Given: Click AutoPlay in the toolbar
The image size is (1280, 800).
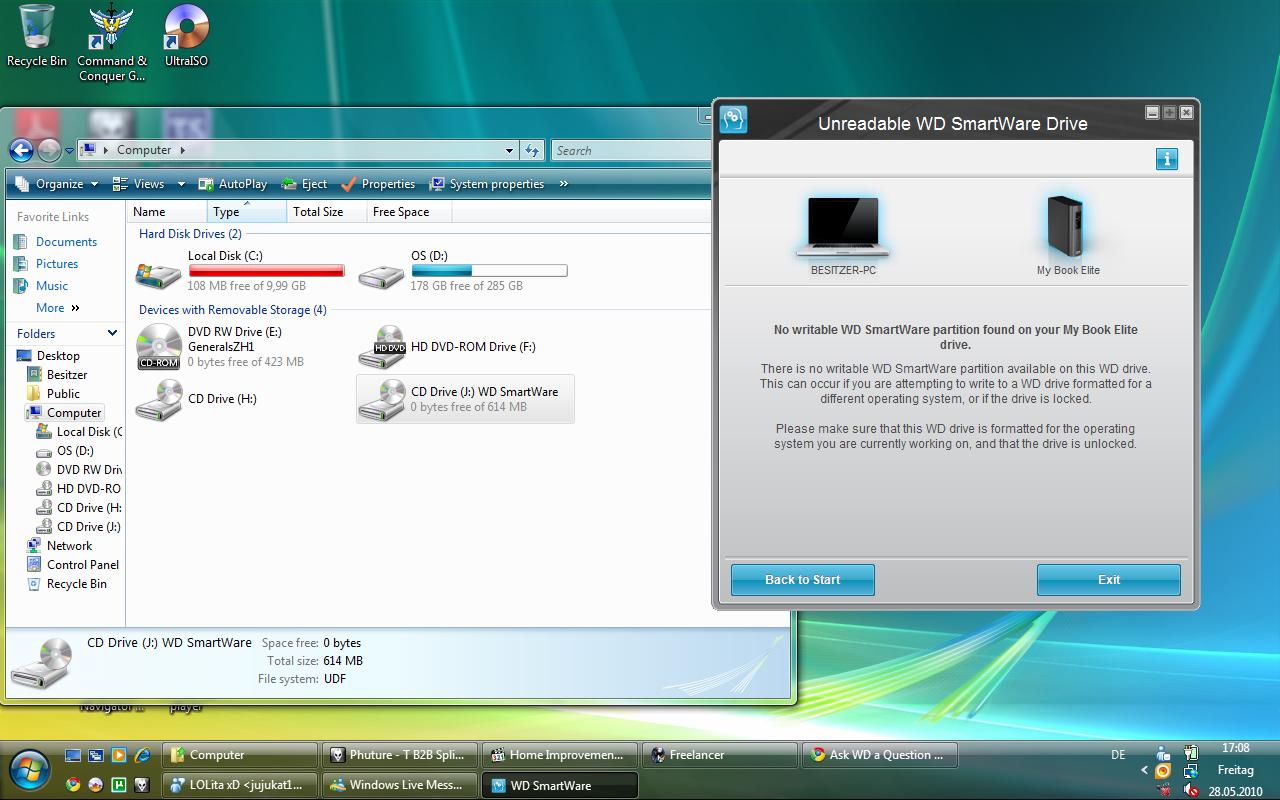Looking at the screenshot, I should 233,184.
